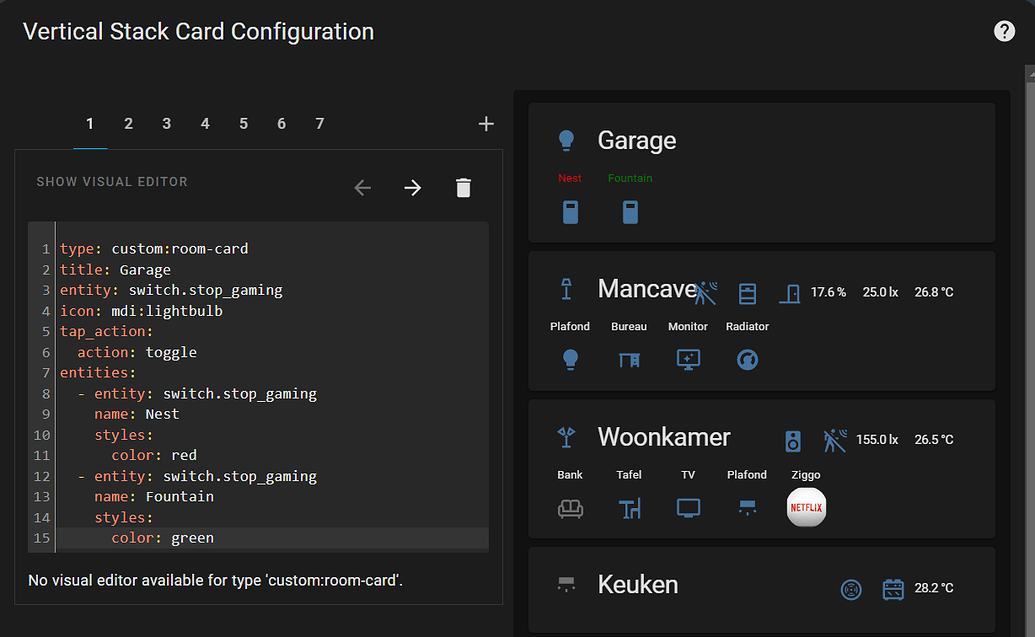Place cursor on line 15 color: green
1035x637 pixels.
click(x=162, y=538)
